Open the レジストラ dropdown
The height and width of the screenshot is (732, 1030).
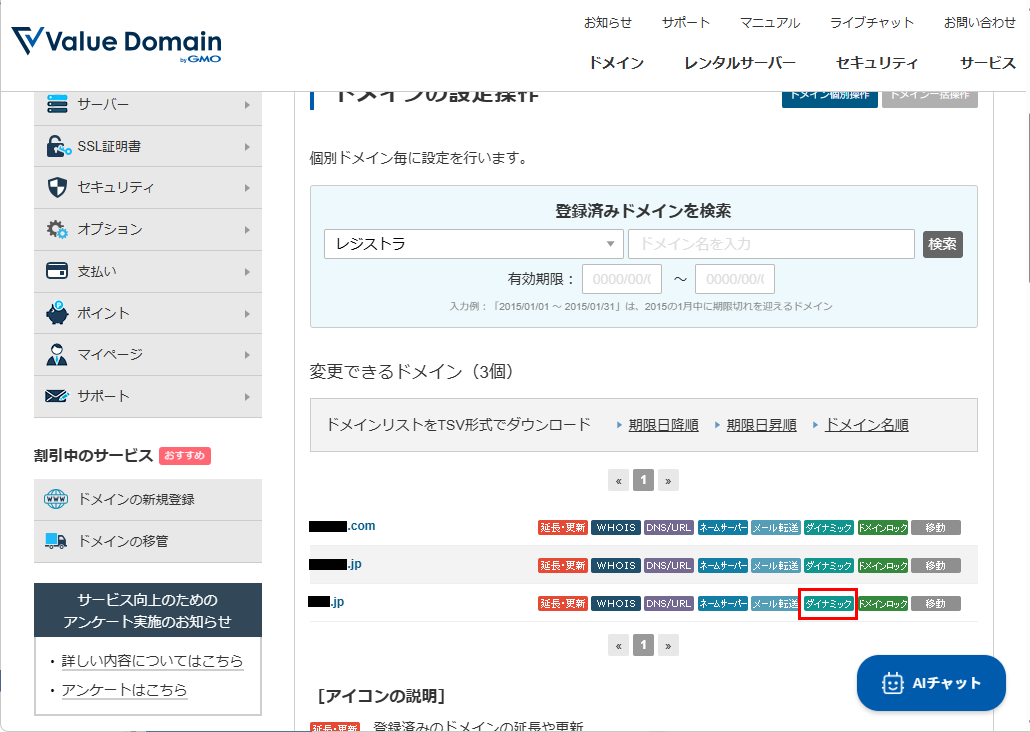pyautogui.click(x=472, y=244)
